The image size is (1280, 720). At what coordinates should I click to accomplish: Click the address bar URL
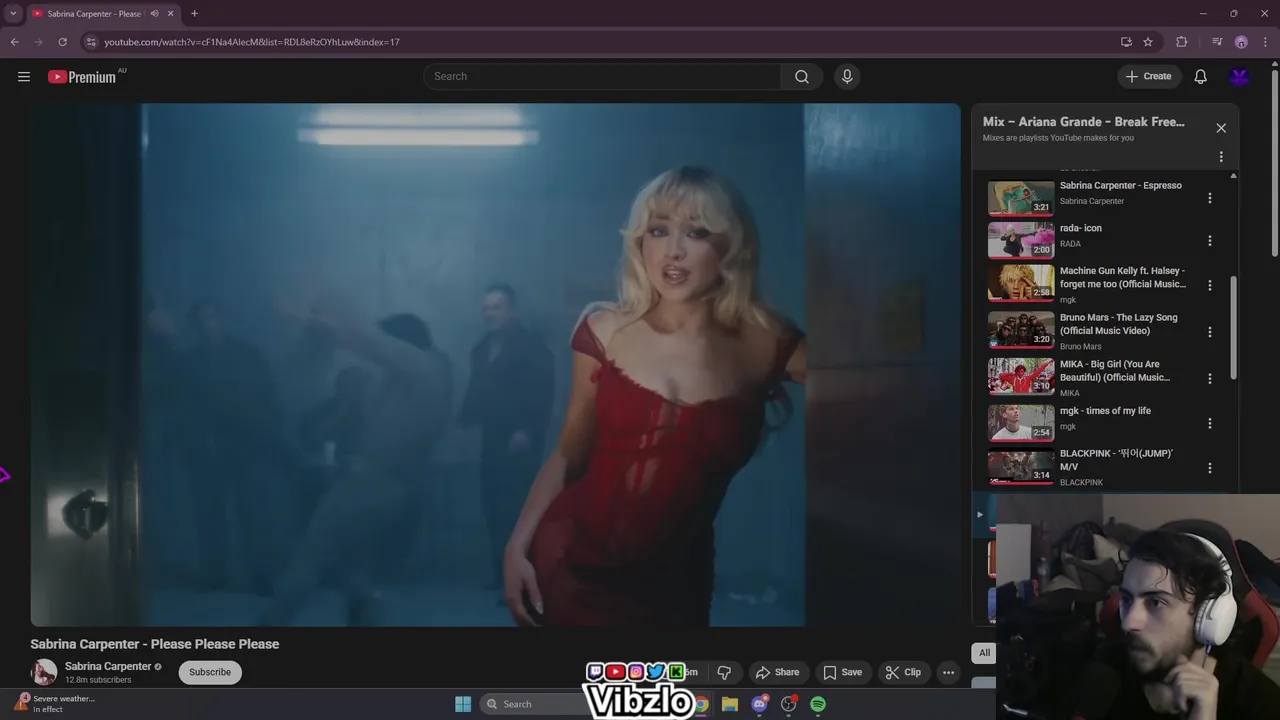(x=252, y=42)
